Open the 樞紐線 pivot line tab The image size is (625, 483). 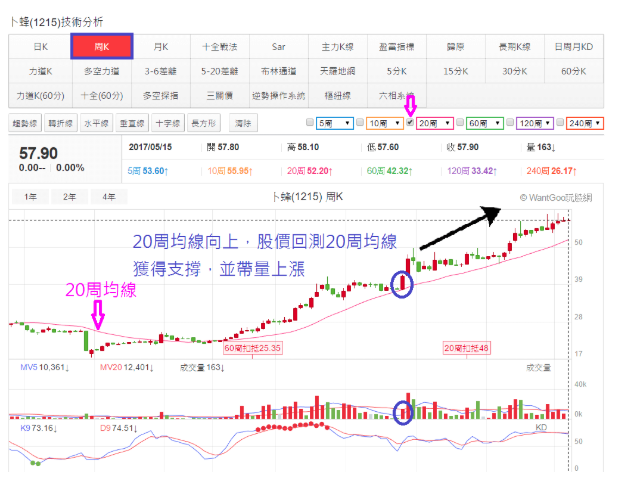coord(338,96)
